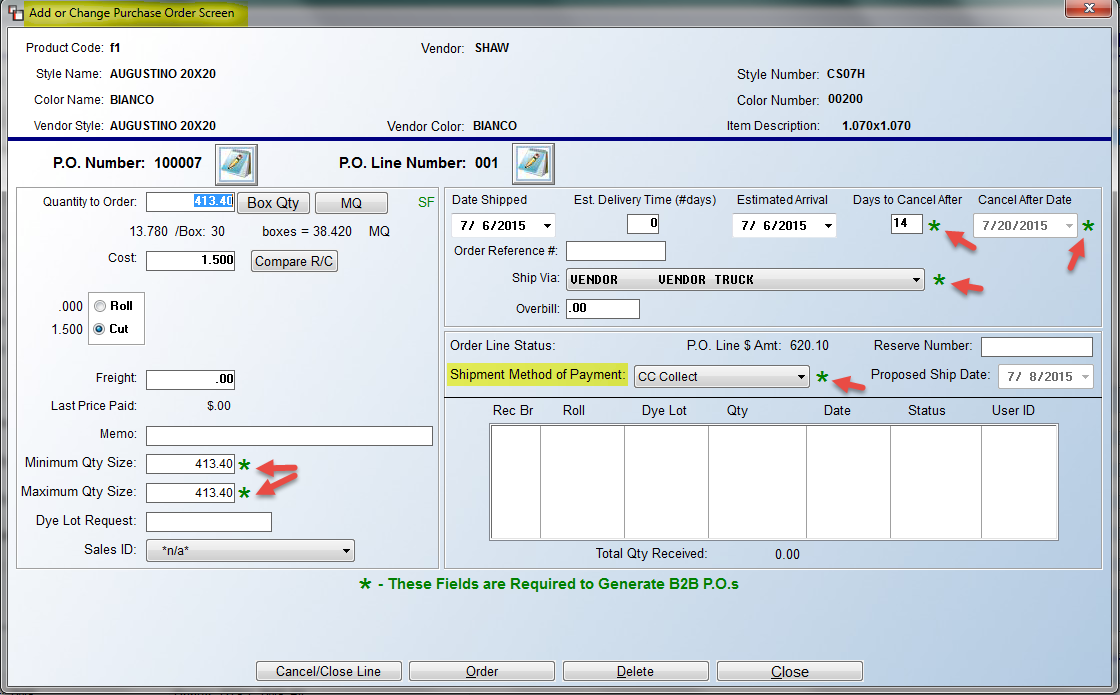Click the Freight input field
This screenshot has width=1120, height=695.
191,379
